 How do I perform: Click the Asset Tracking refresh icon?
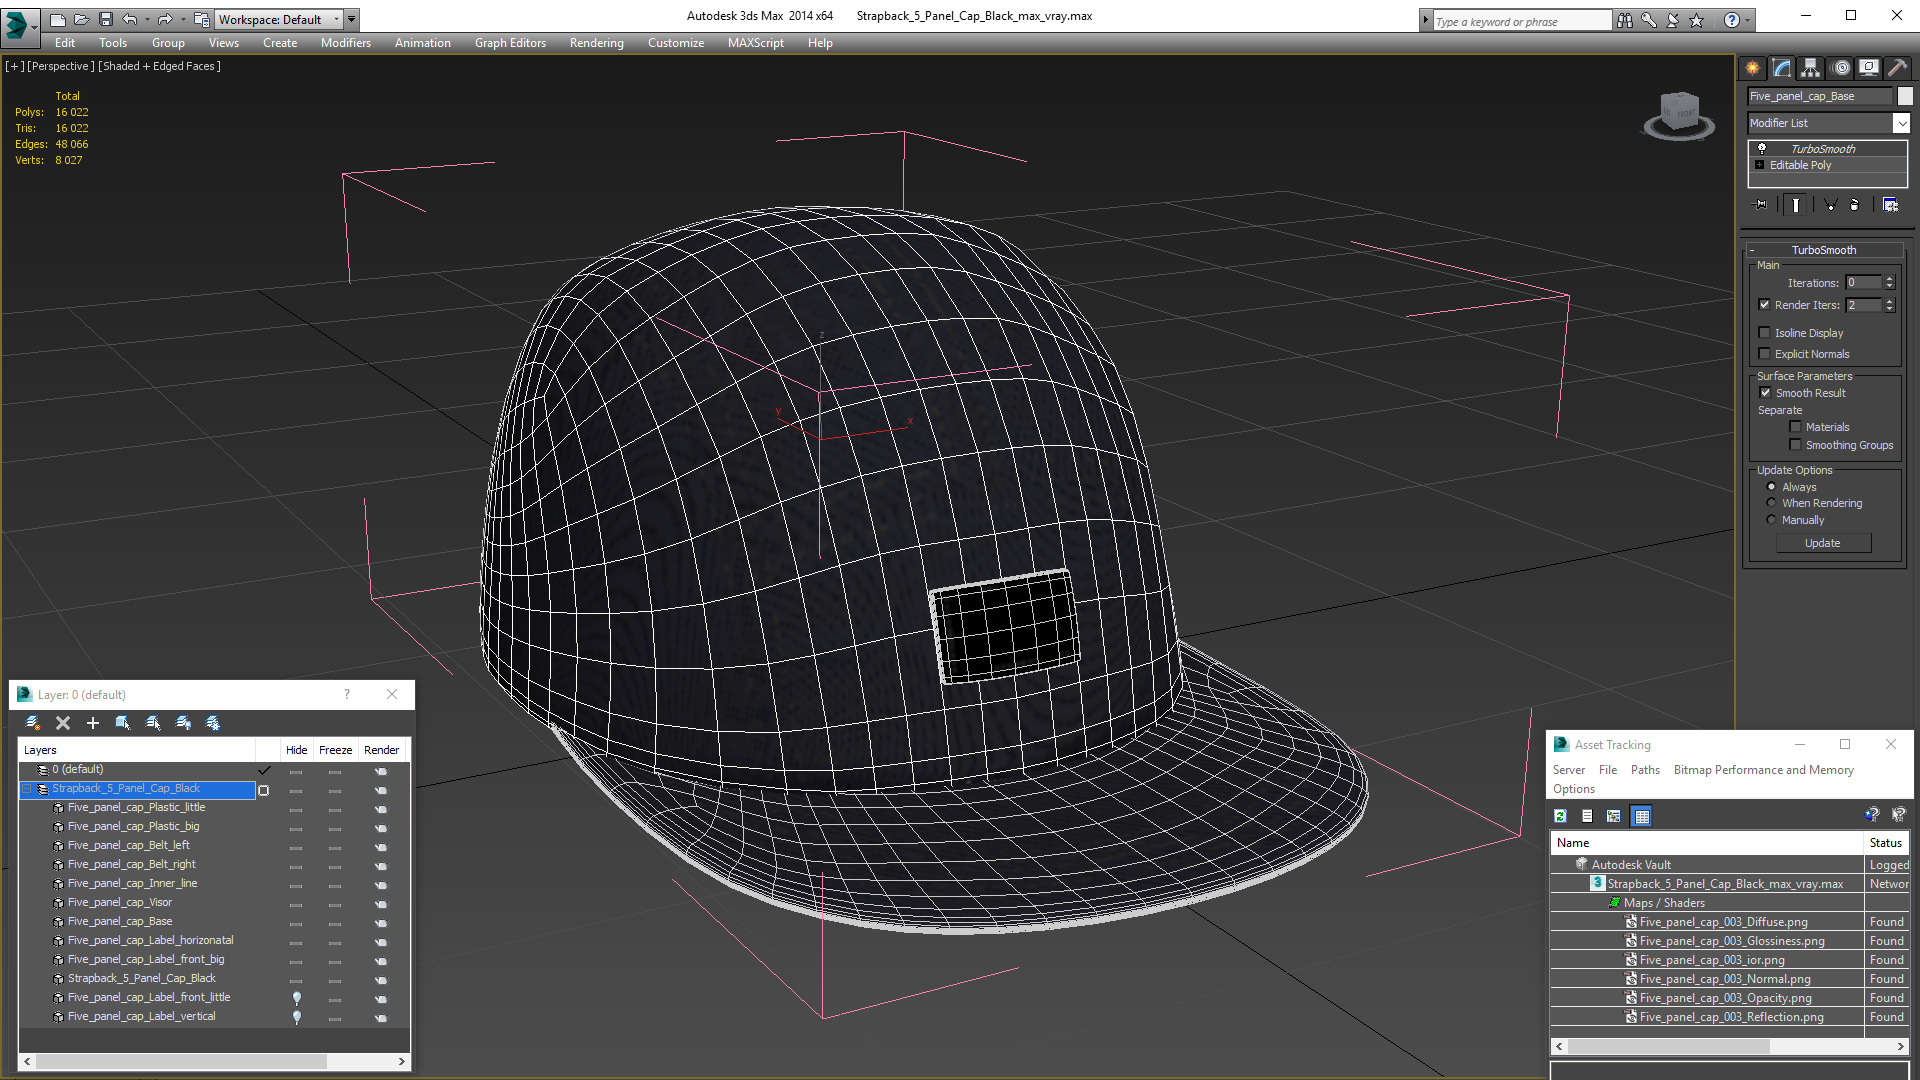tap(1560, 816)
